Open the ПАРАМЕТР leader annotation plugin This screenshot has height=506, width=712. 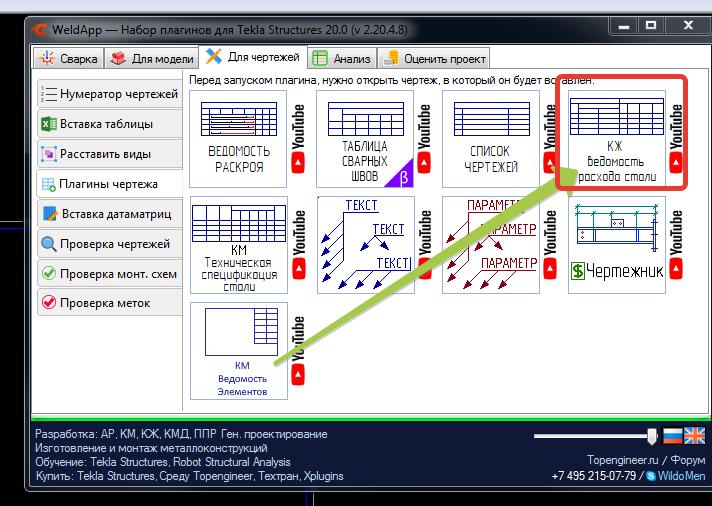[491, 245]
